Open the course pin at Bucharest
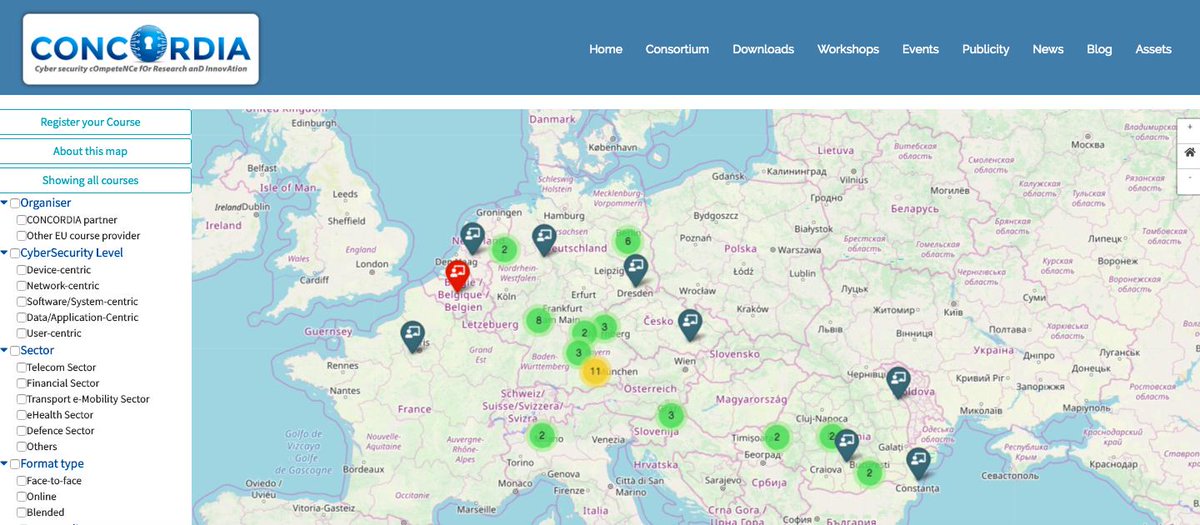Screen dimensions: 1200x525 (x=847, y=444)
